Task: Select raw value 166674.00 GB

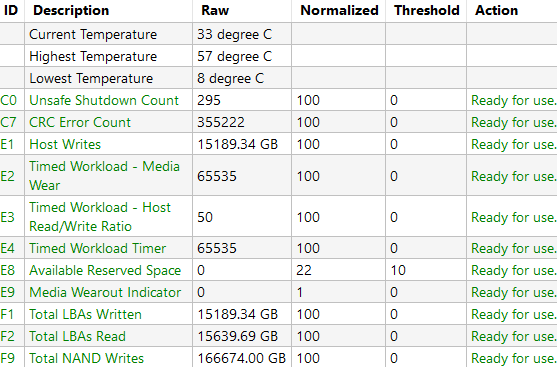Action: (242, 358)
